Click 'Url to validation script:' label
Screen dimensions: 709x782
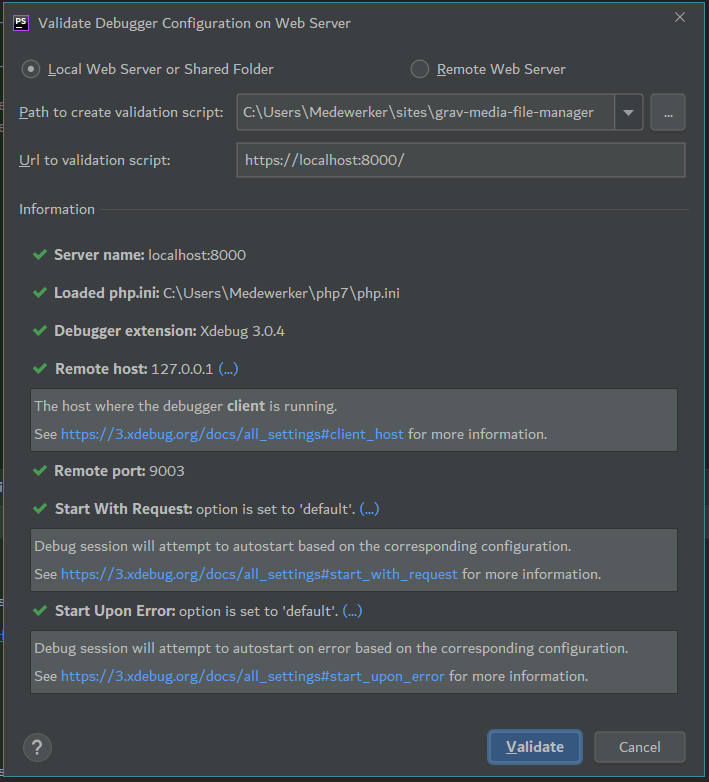(95, 160)
